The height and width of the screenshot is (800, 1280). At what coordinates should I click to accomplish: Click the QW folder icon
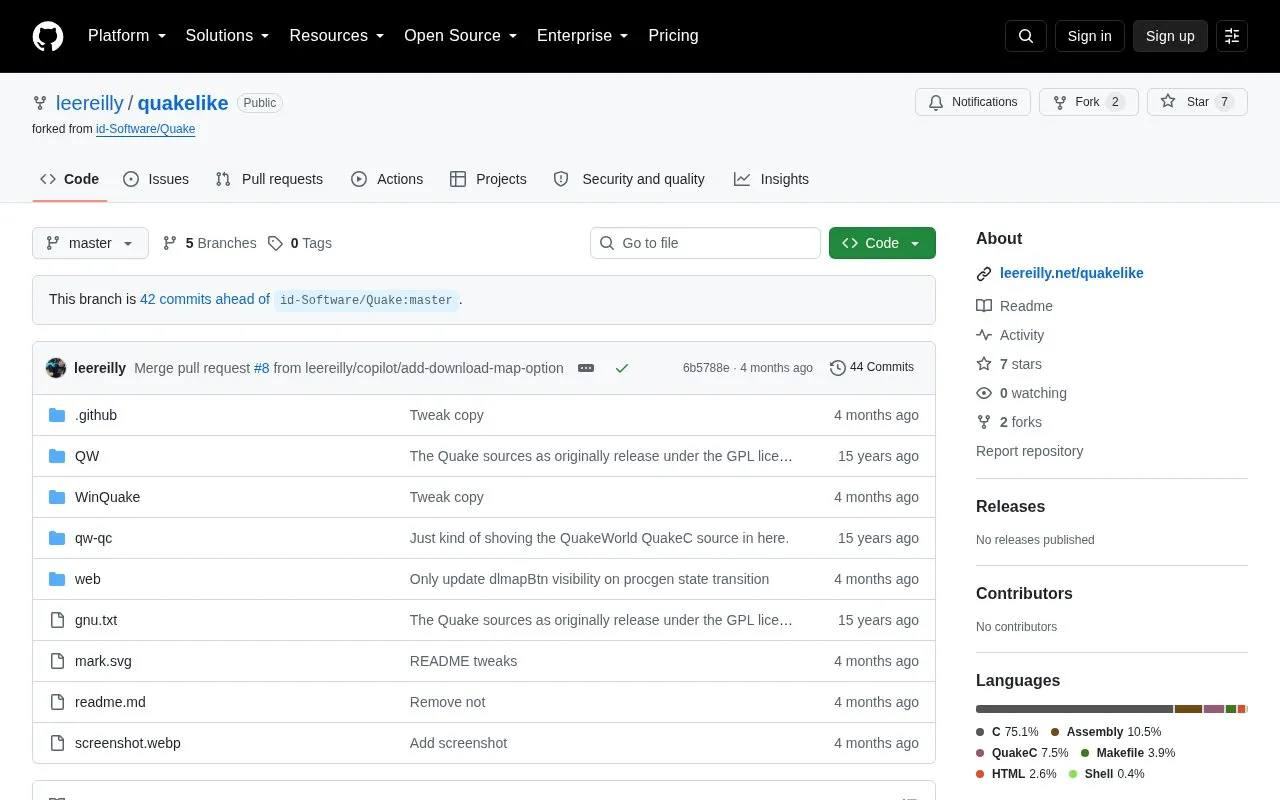(x=57, y=456)
